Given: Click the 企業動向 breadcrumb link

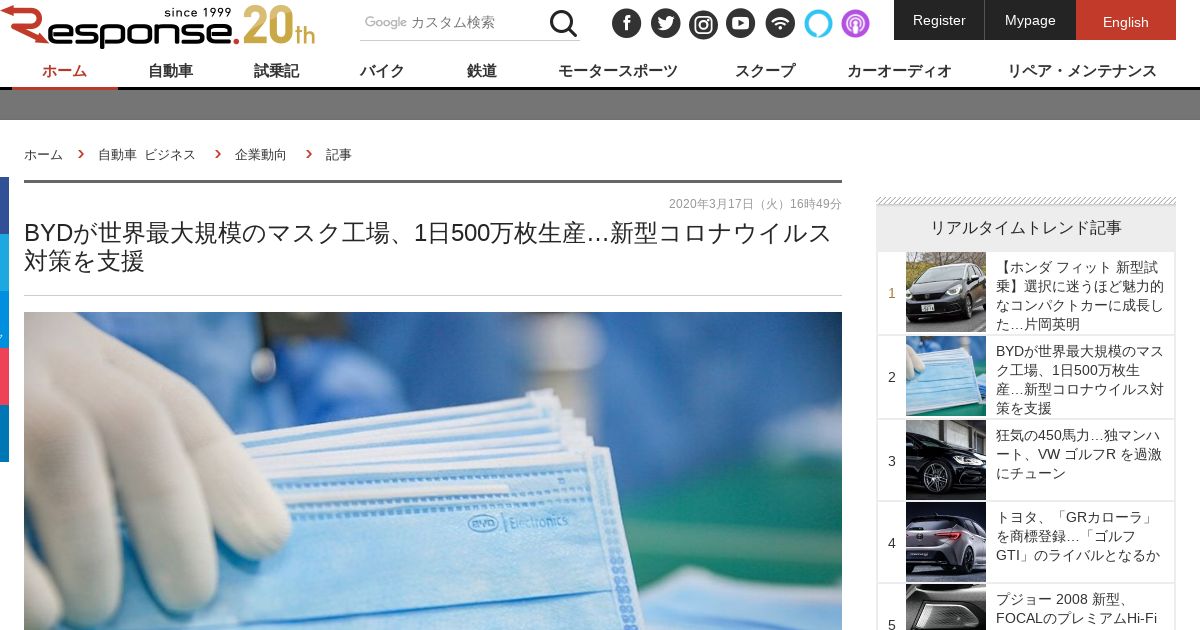Looking at the screenshot, I should coord(261,155).
